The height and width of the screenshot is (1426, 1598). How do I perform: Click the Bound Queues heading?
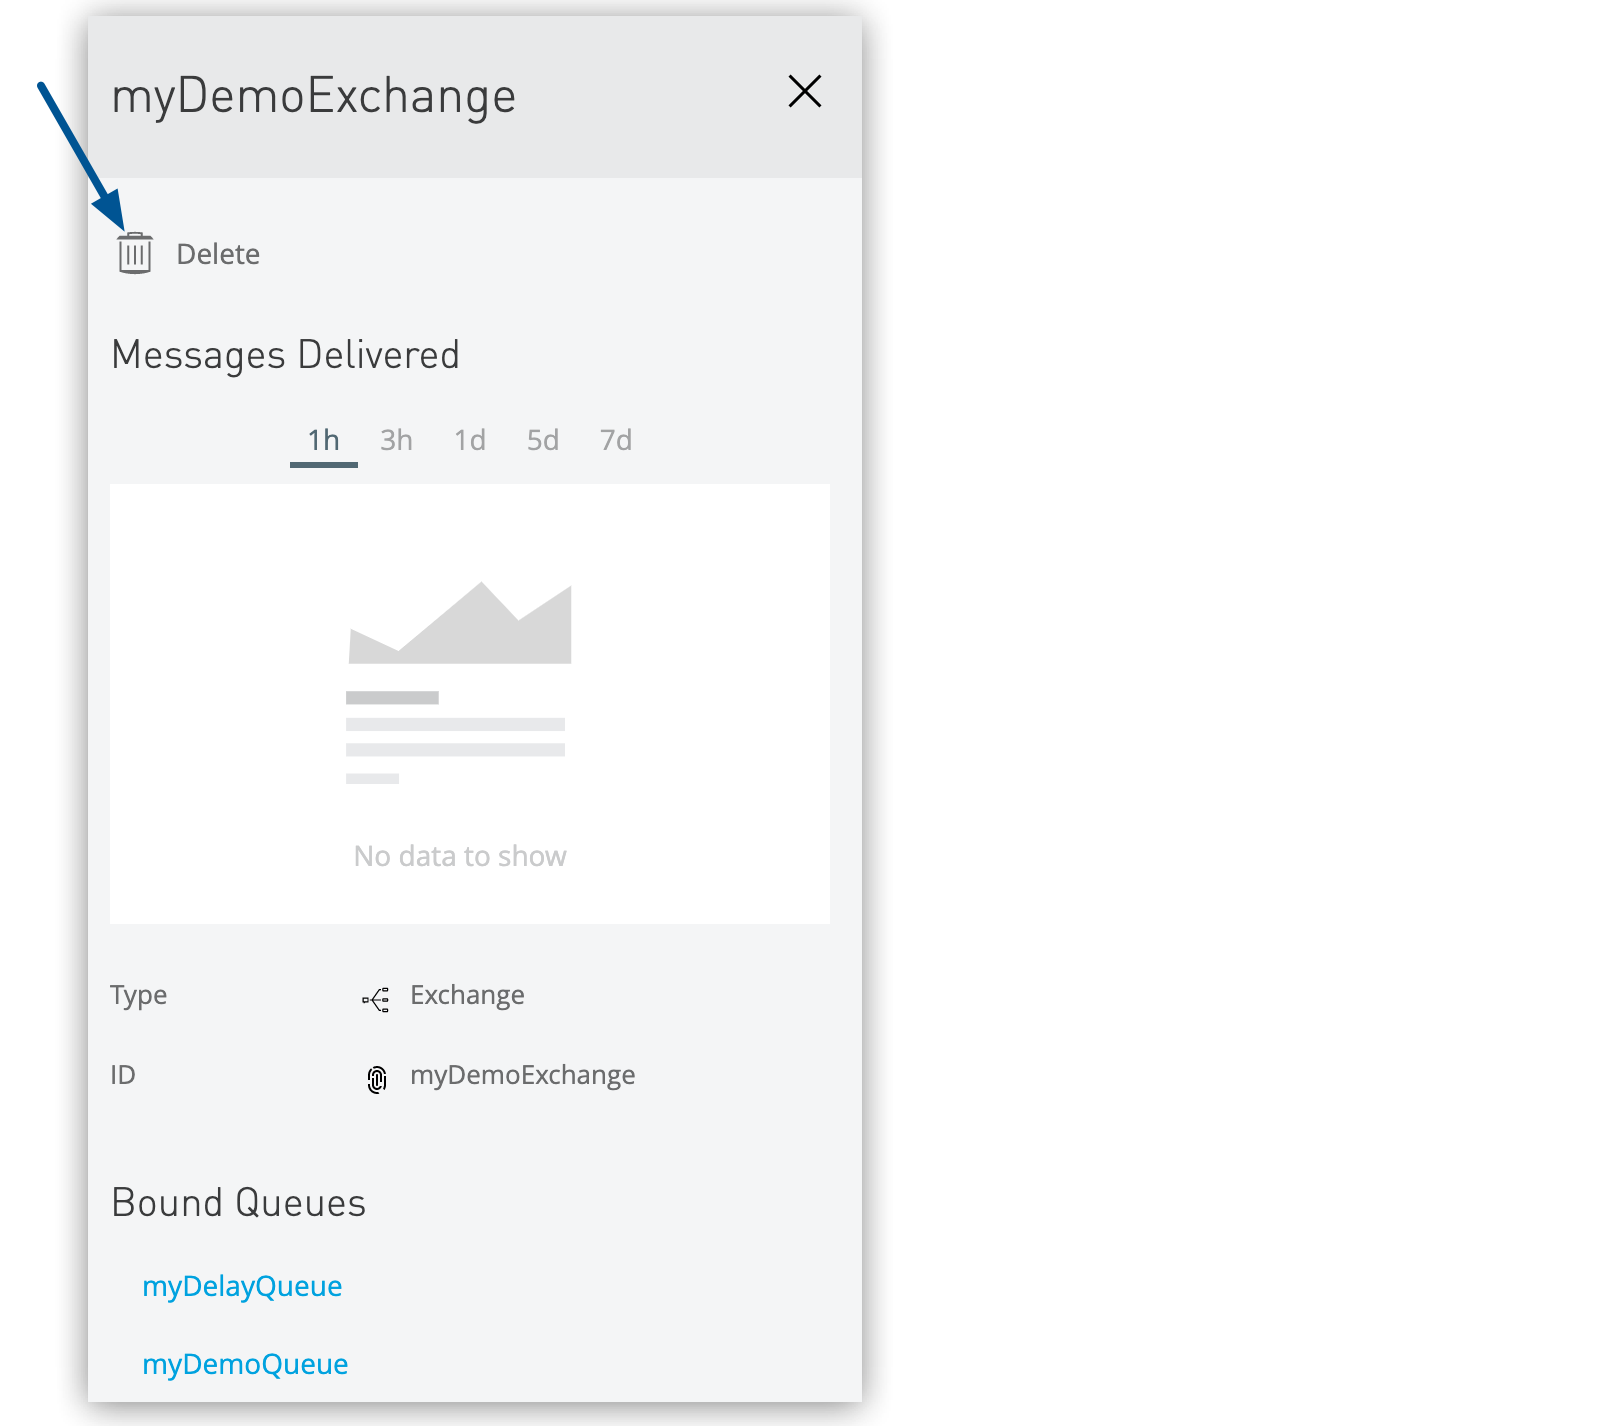click(239, 1203)
